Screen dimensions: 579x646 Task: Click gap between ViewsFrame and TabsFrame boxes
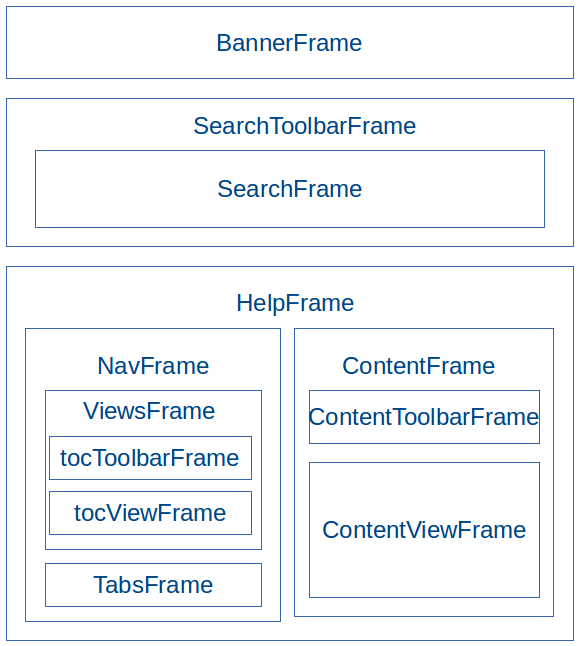point(153,556)
